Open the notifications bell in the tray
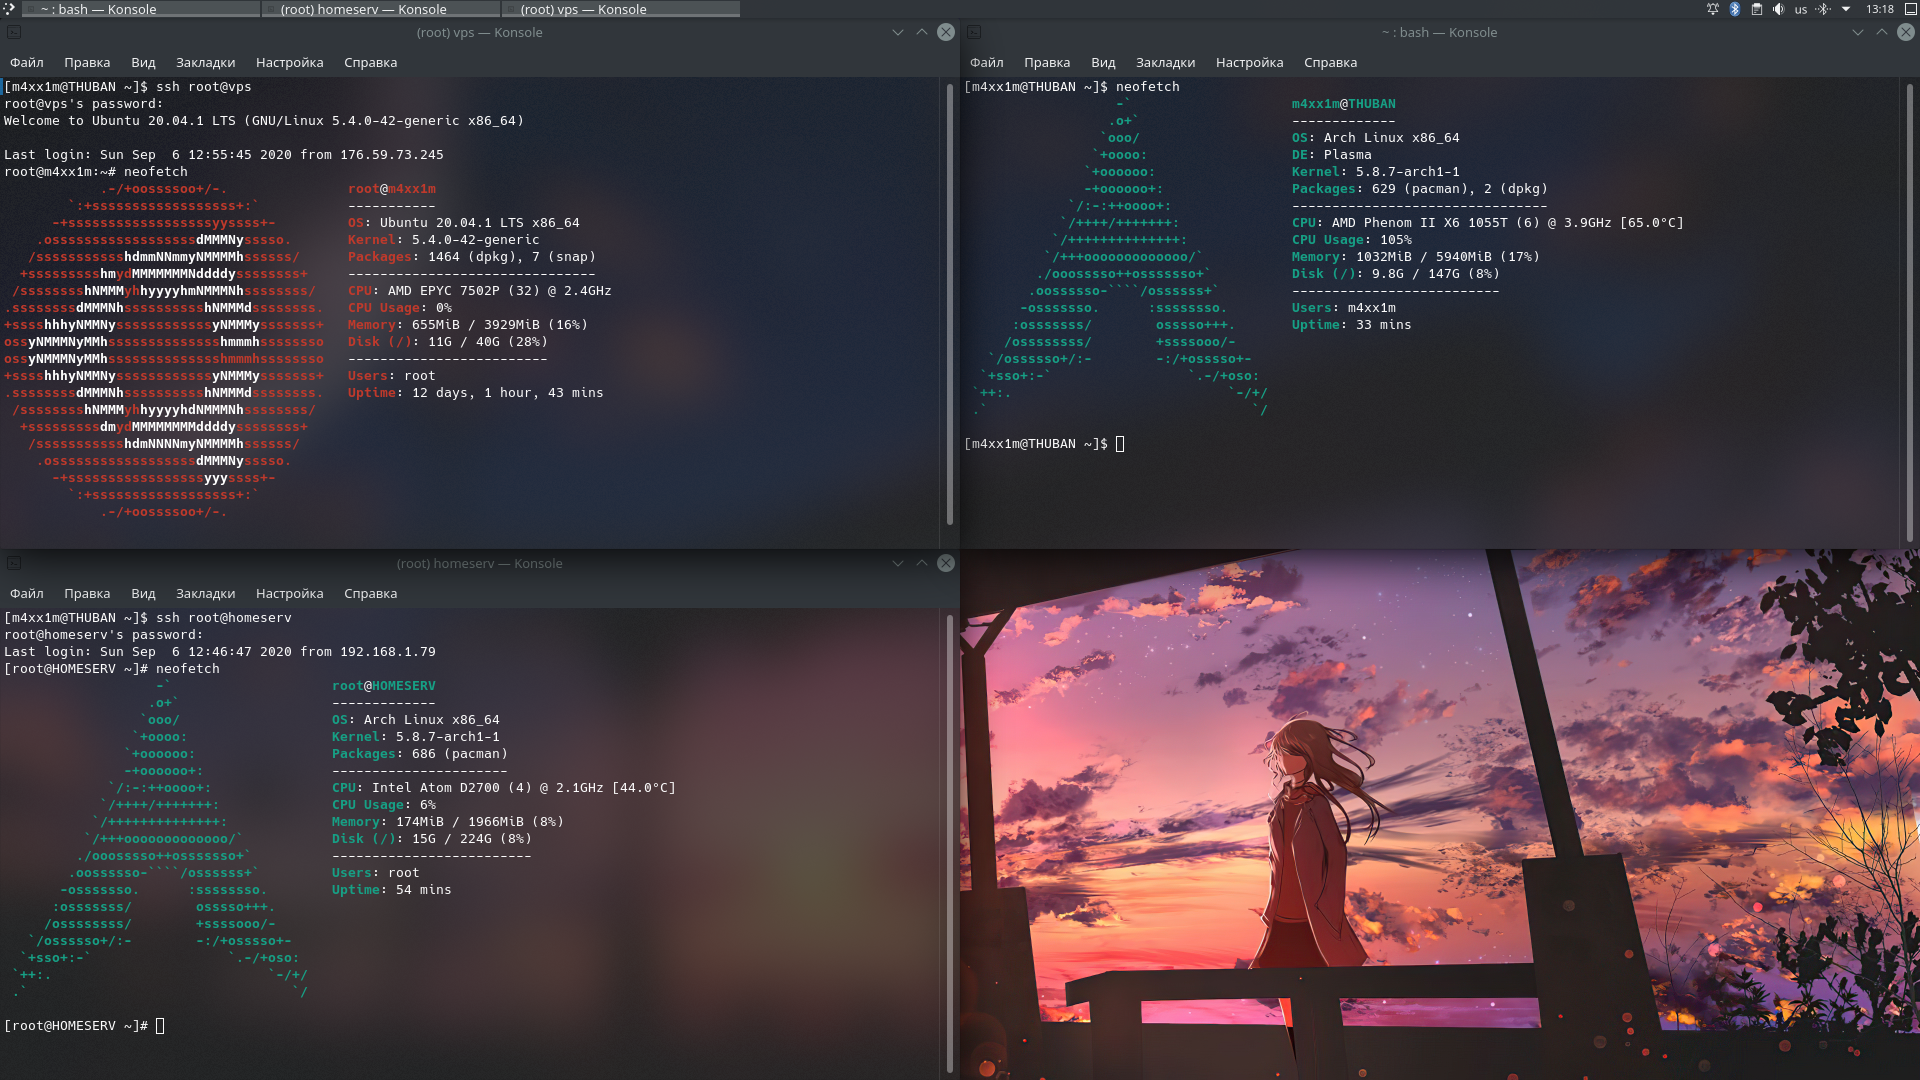1920x1080 pixels. pos(1713,9)
